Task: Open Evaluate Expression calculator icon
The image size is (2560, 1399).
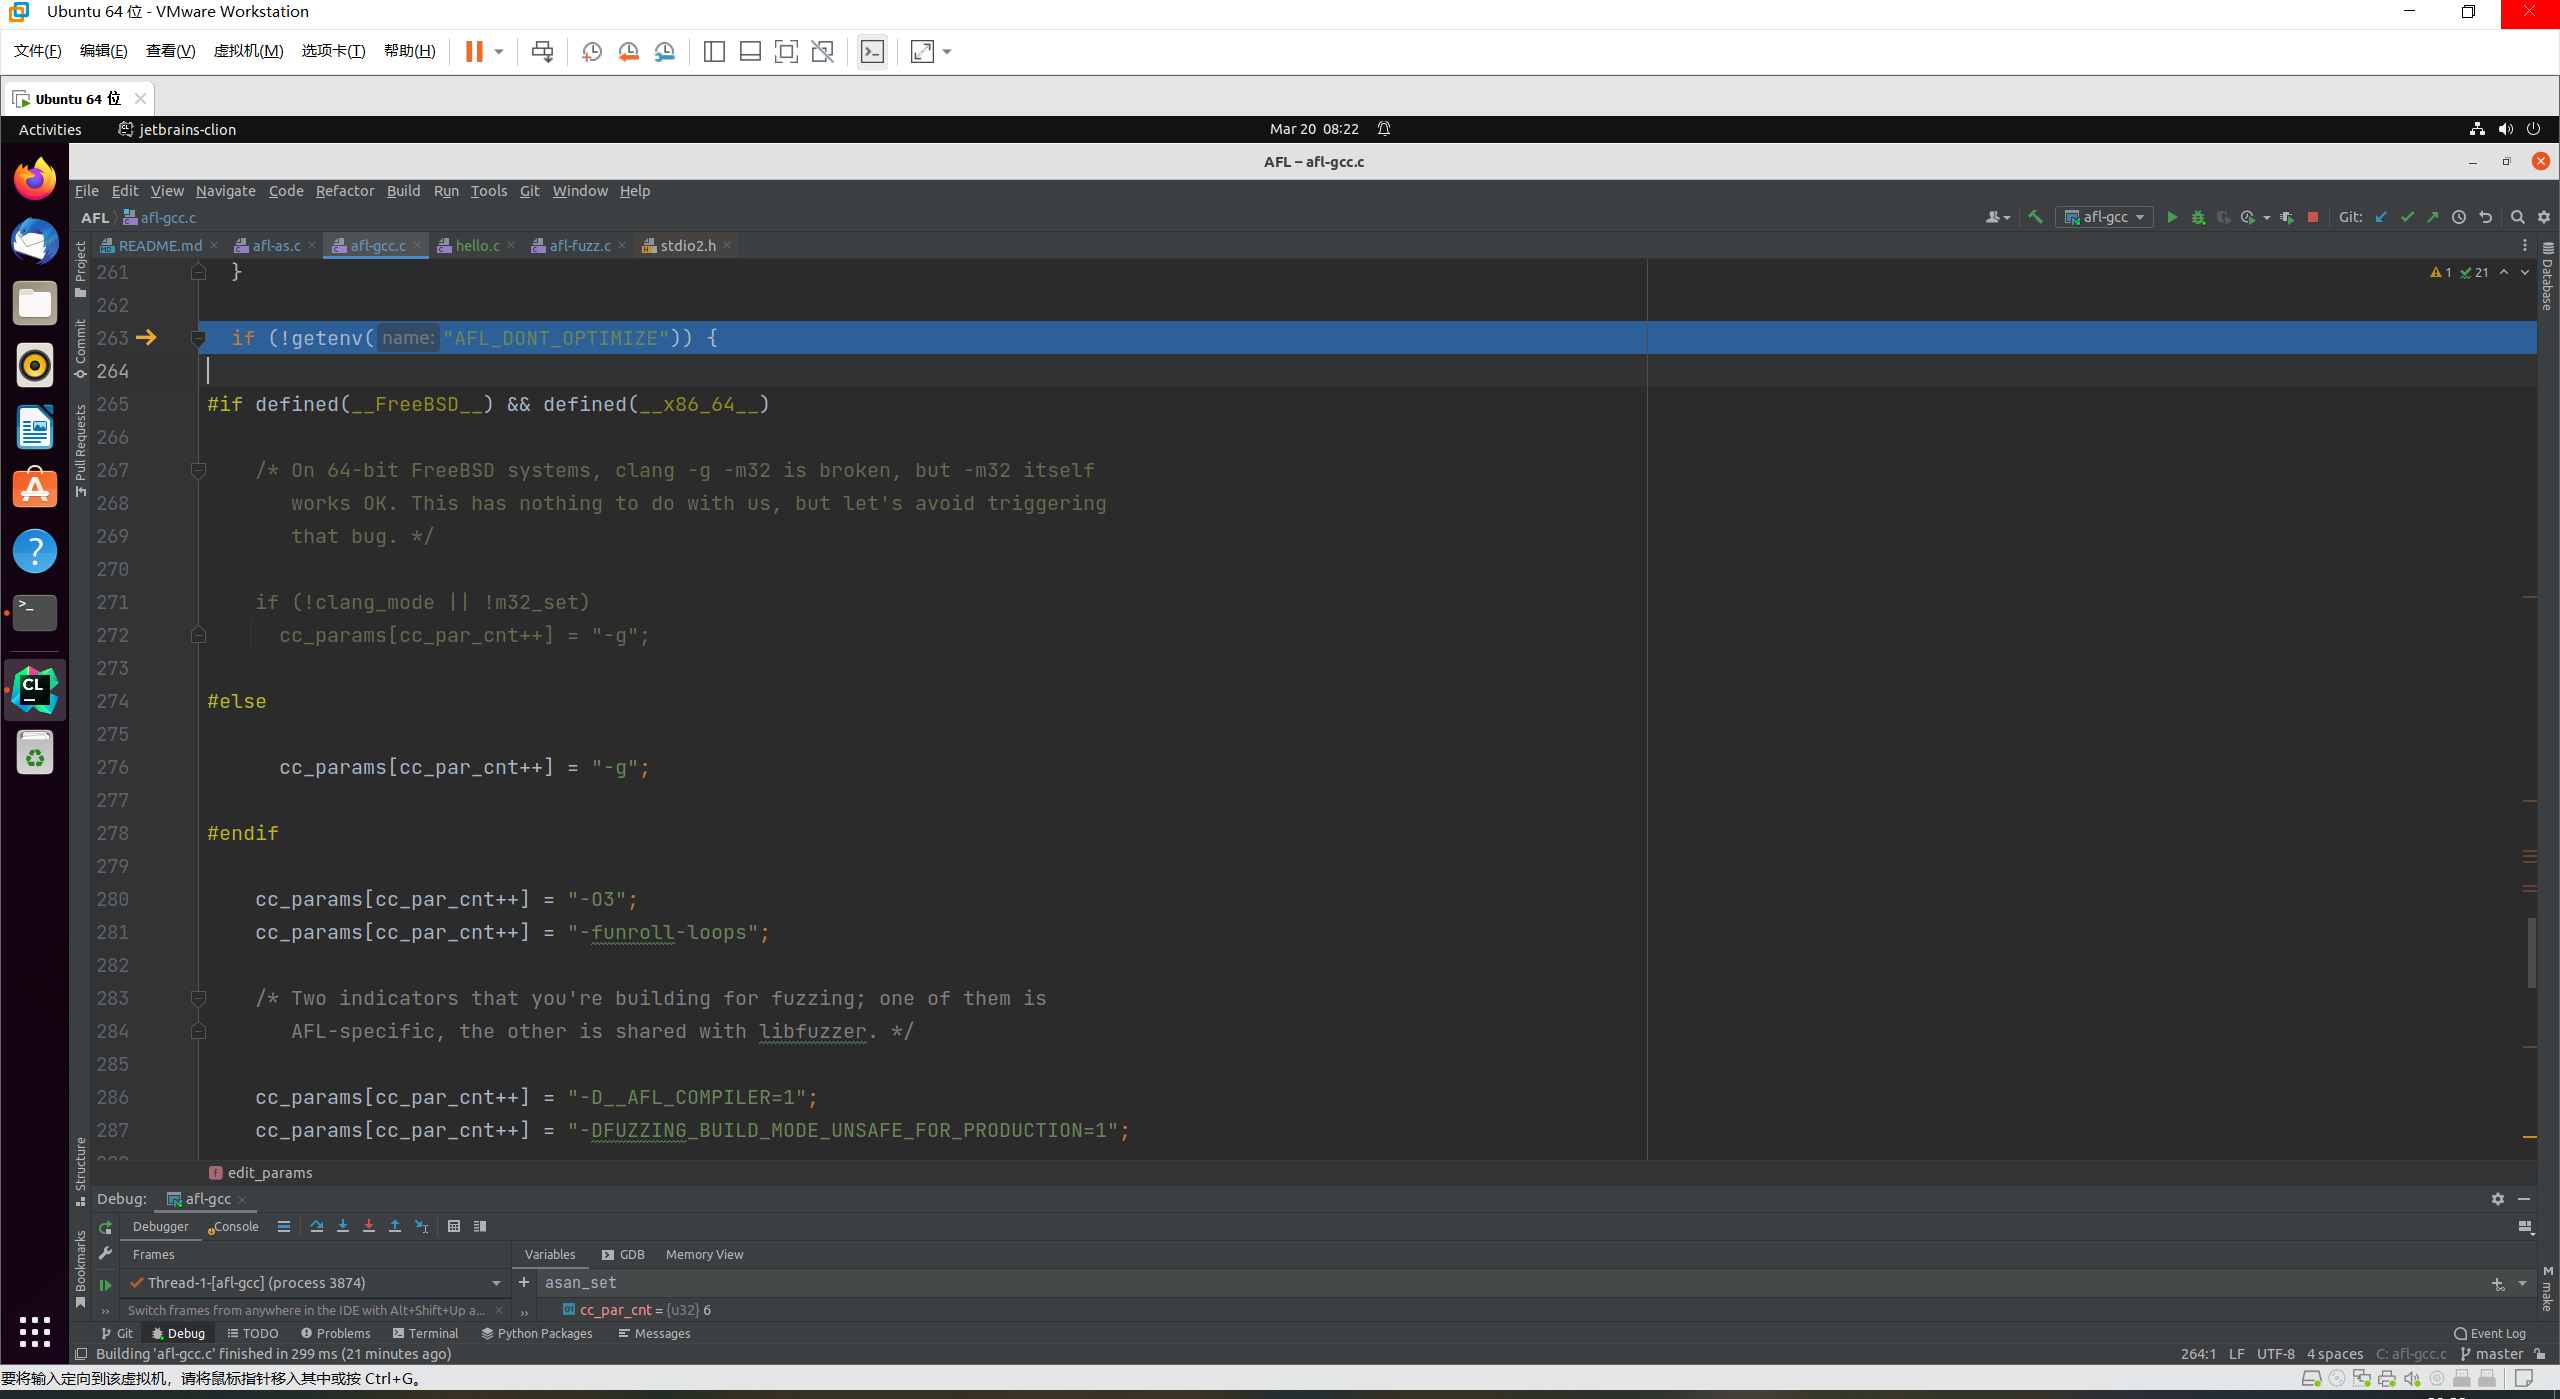Action: [x=454, y=1226]
